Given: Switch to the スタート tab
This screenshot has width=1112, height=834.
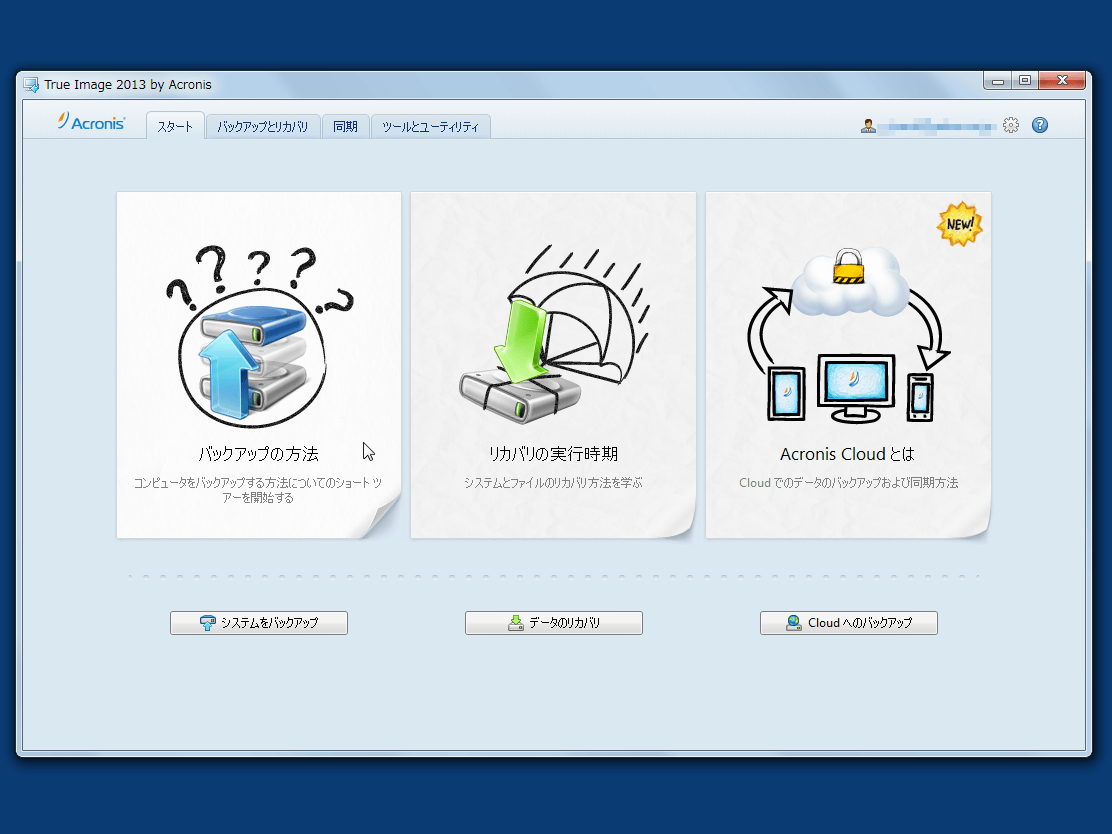Looking at the screenshot, I should [175, 126].
